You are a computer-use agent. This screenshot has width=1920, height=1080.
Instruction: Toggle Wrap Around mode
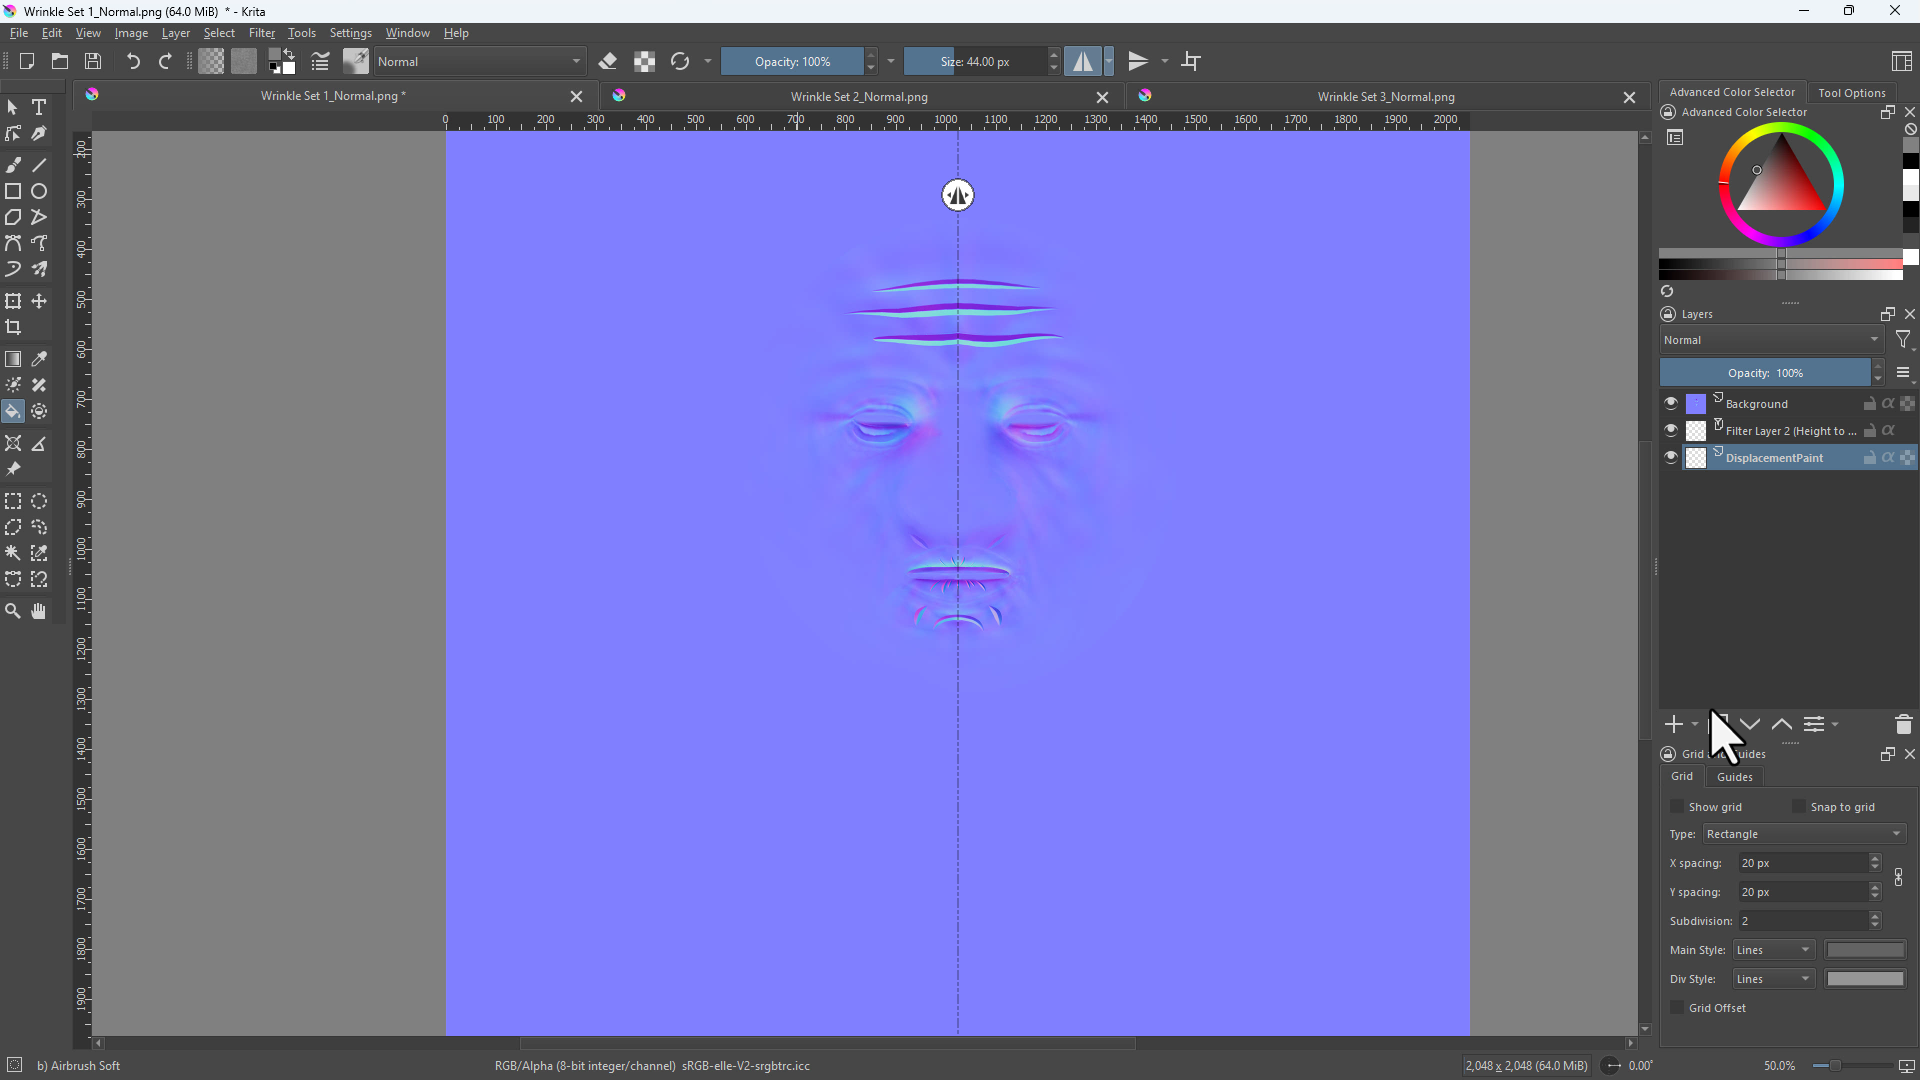(x=1191, y=61)
